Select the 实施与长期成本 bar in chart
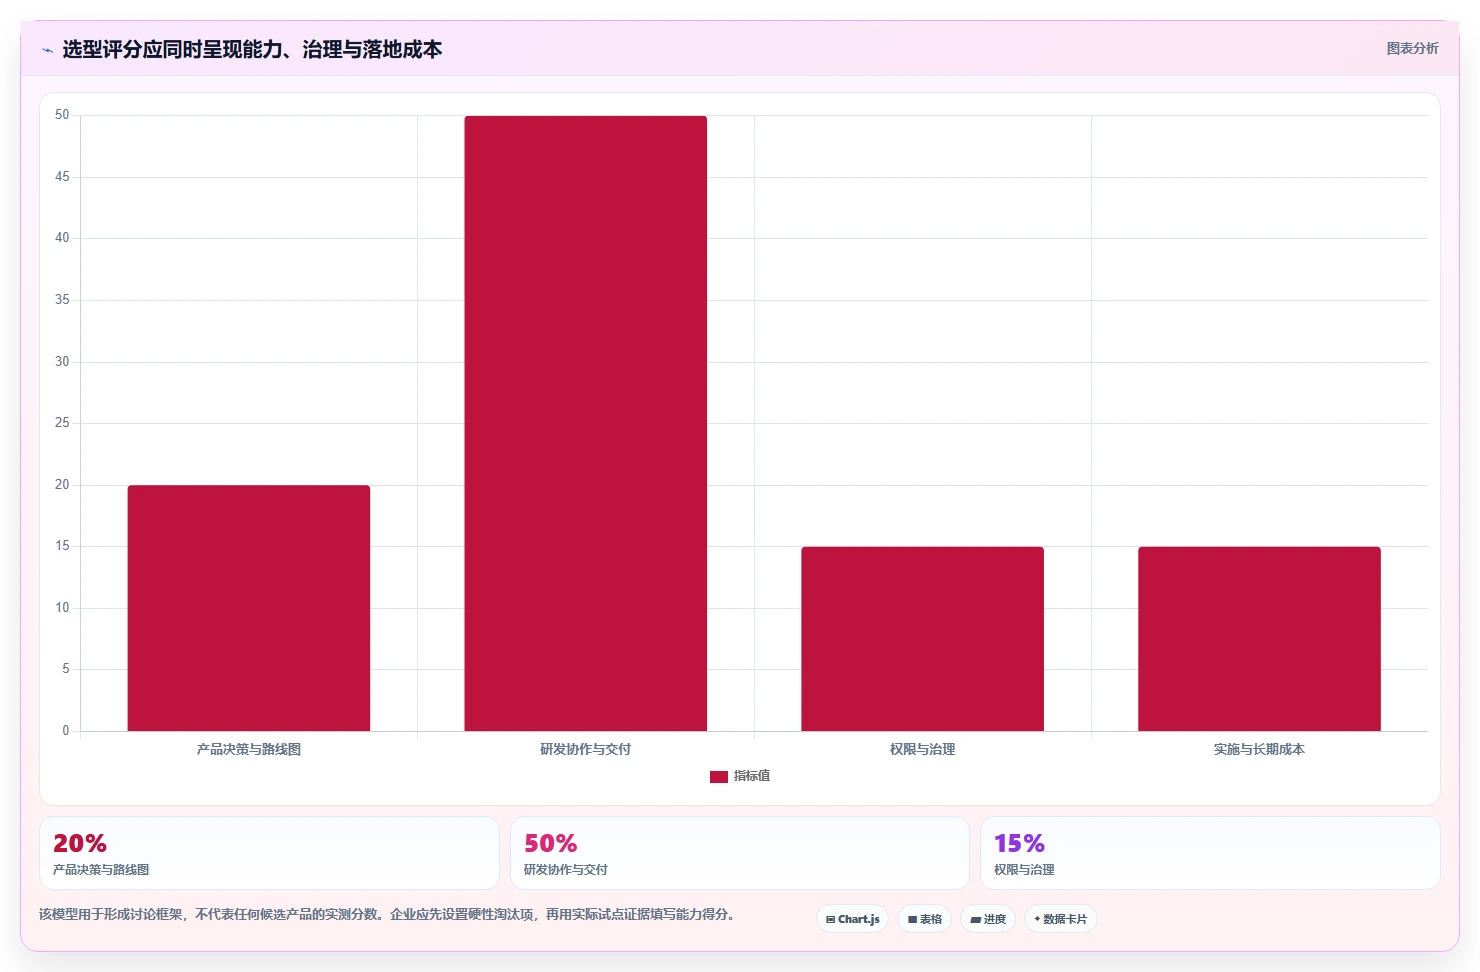The height and width of the screenshot is (972, 1480). coord(1259,639)
